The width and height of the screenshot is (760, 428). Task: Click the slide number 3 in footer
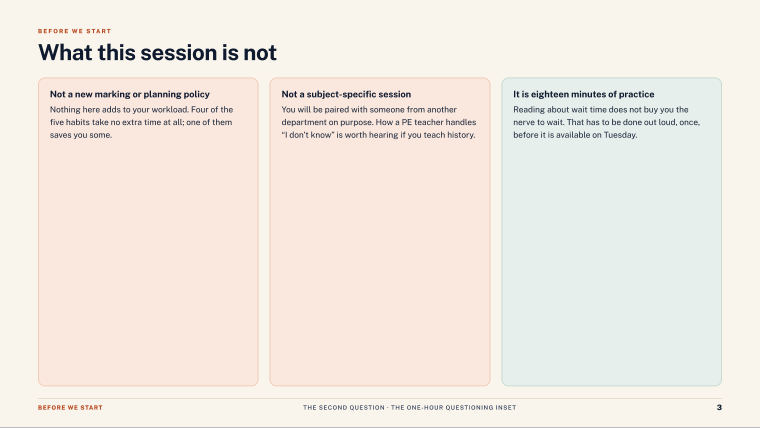coord(719,407)
